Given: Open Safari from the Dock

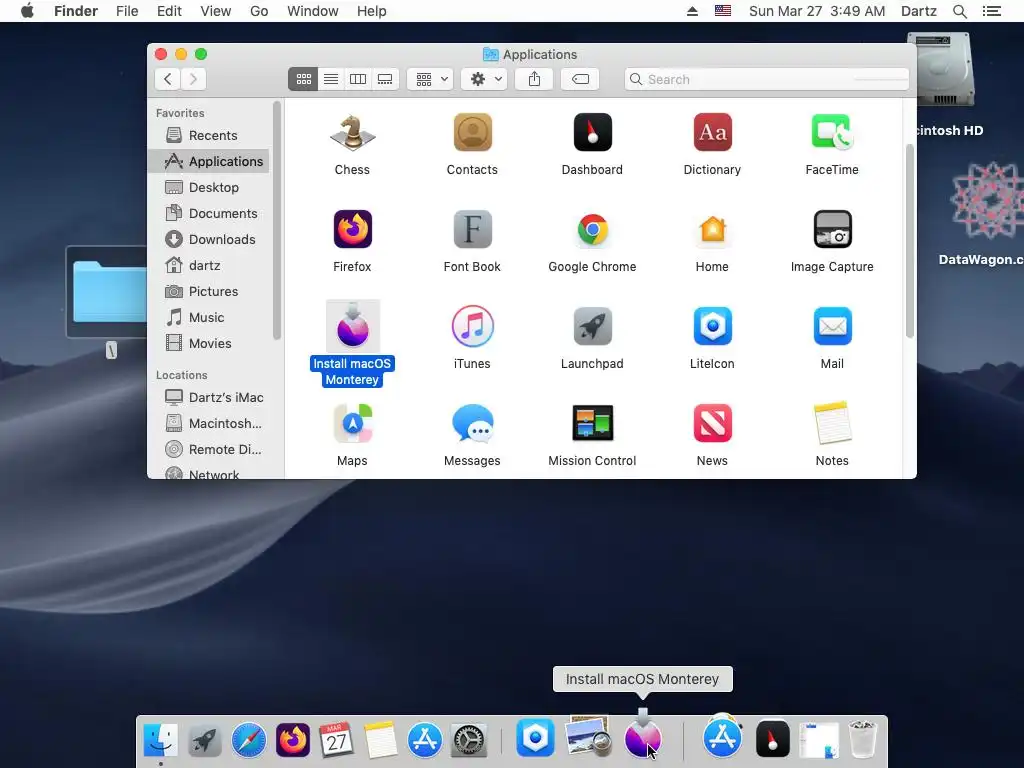Looking at the screenshot, I should click(249, 740).
